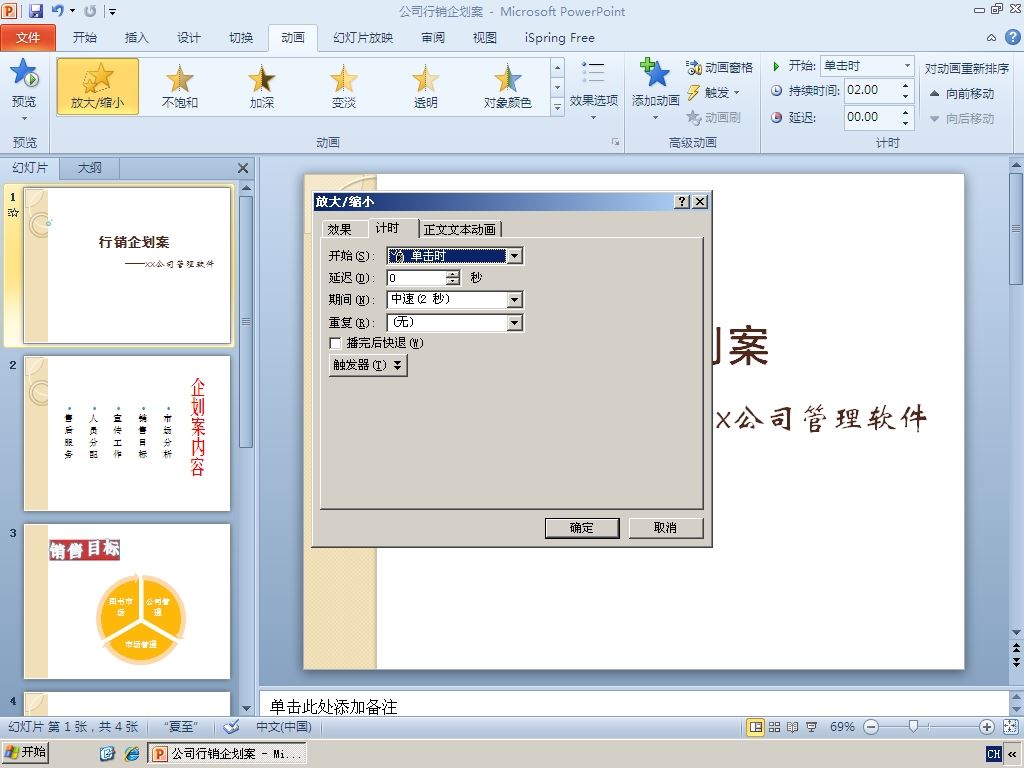The image size is (1024, 768).
Task: Click the Save icon in quick access toolbar
Action: pyautogui.click(x=36, y=11)
